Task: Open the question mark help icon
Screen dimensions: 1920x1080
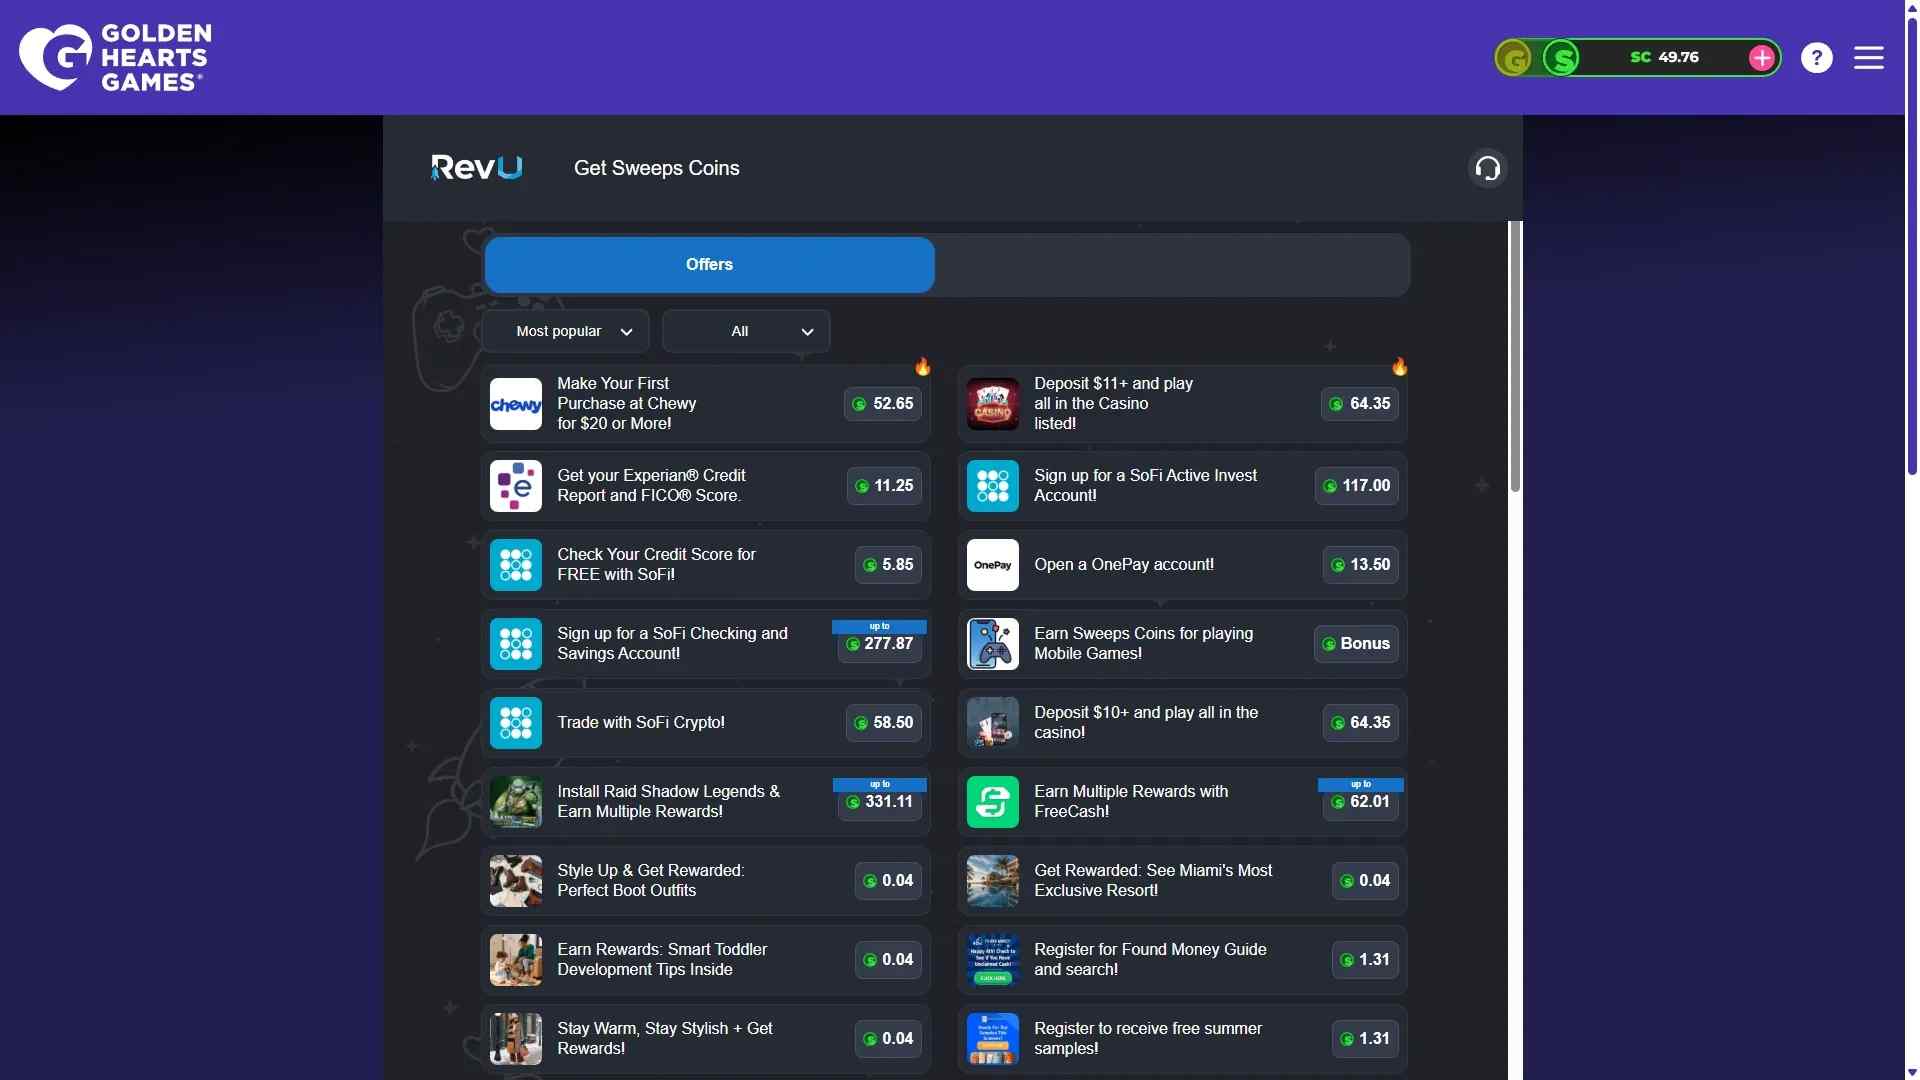Action: point(1817,58)
